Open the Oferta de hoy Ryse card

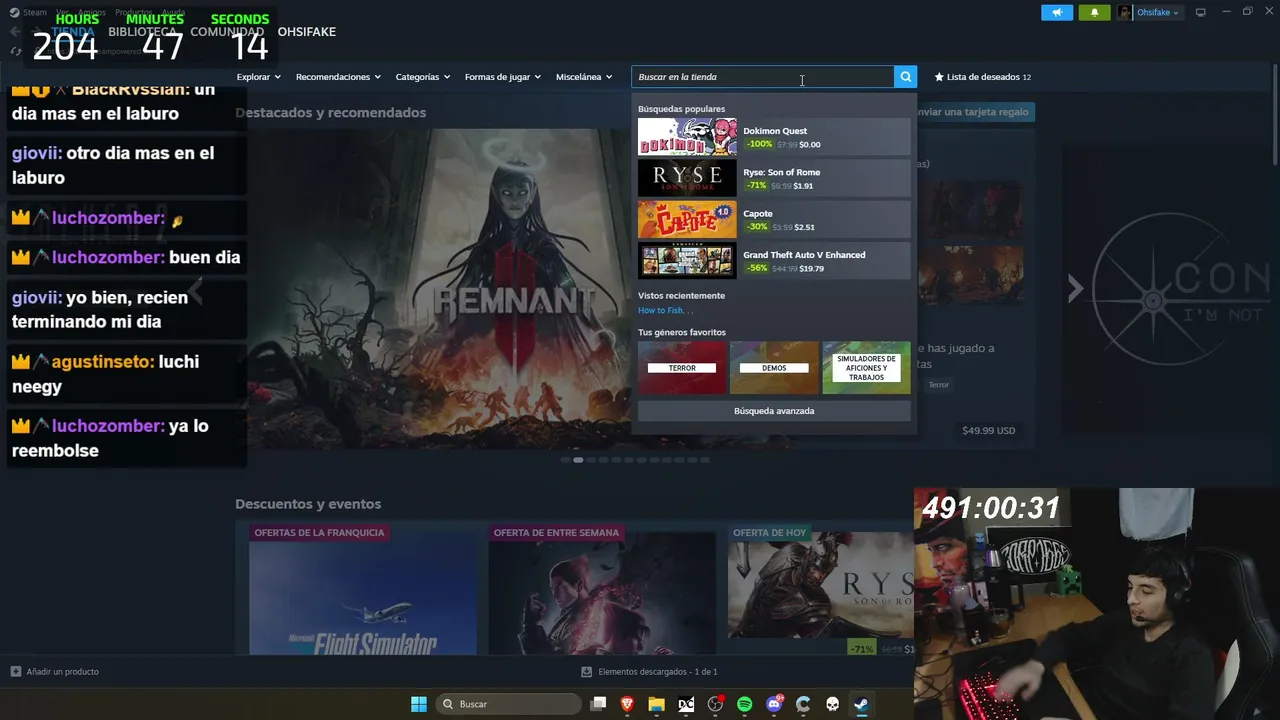(820, 589)
